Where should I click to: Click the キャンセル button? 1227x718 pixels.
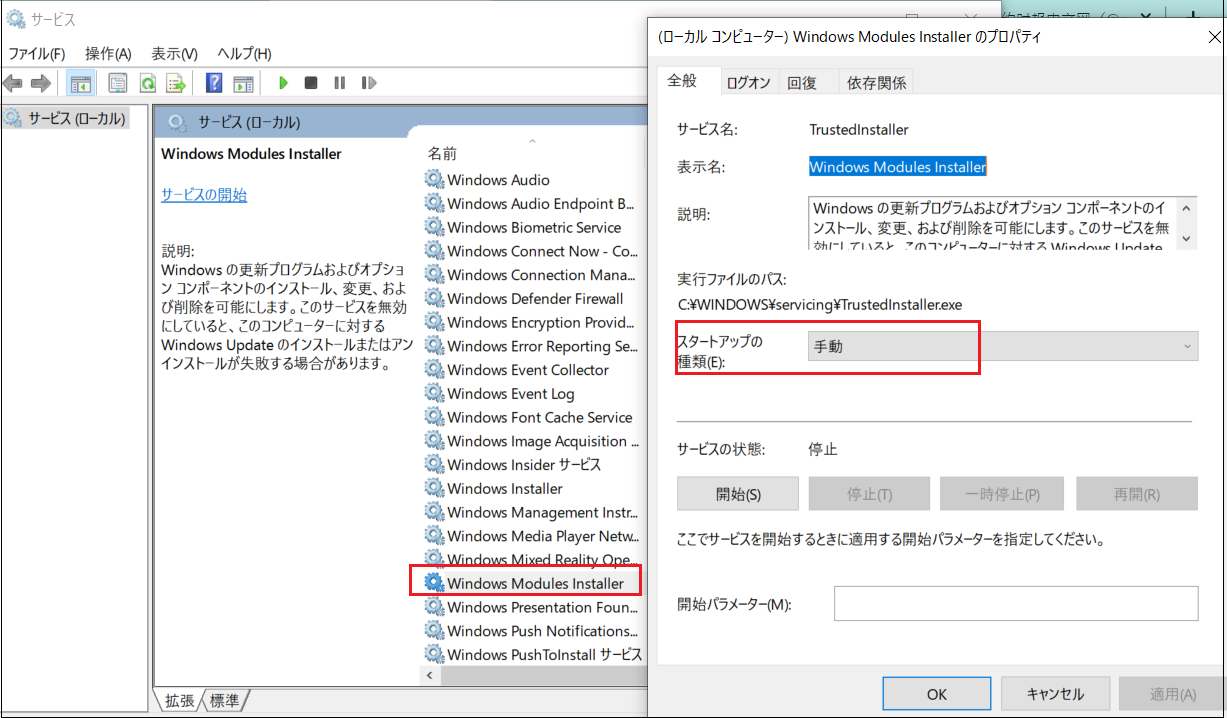coord(1055,694)
